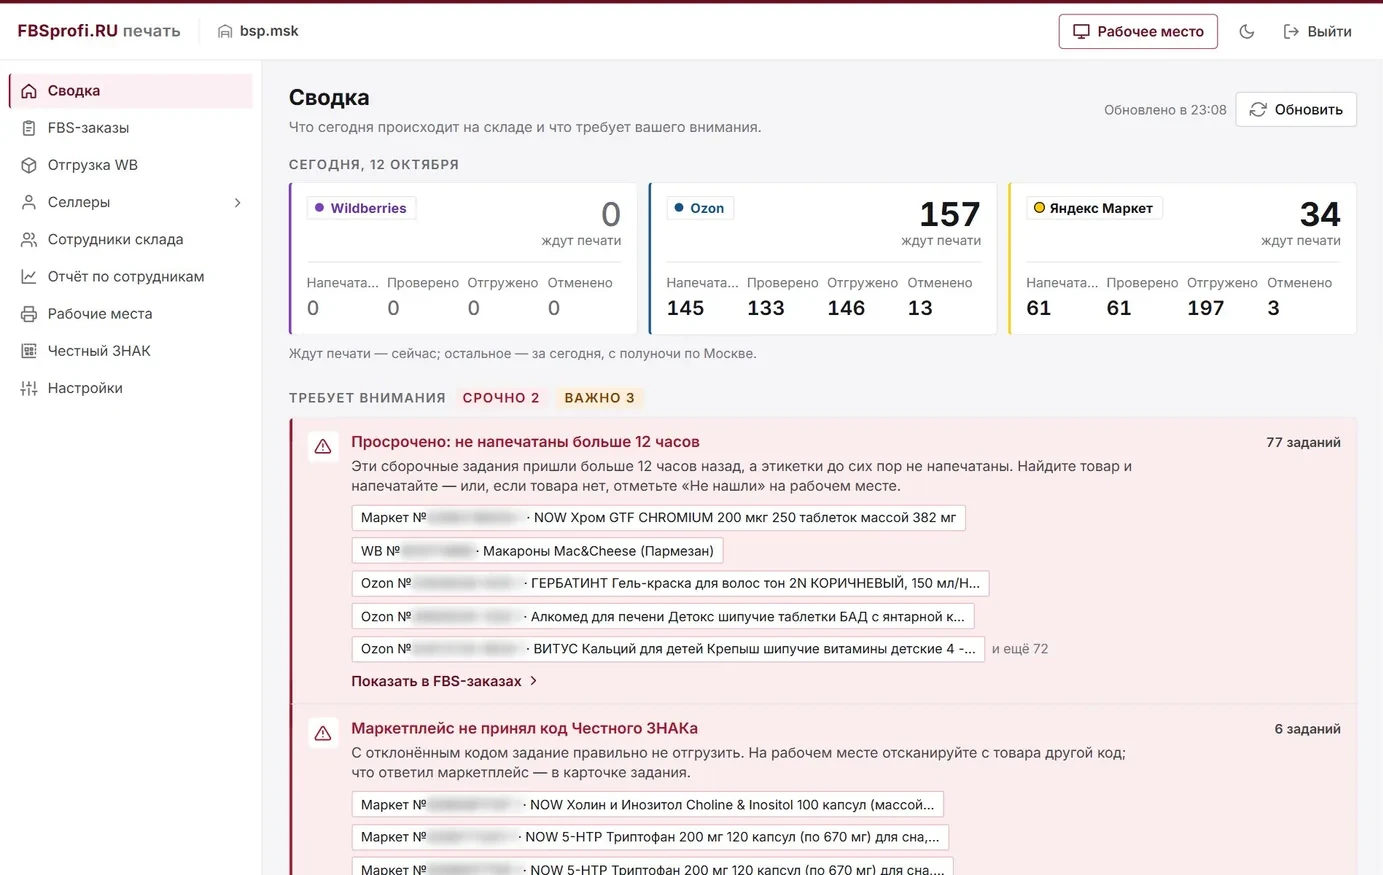Click the warehouse icon next to bsp.msk

[225, 31]
